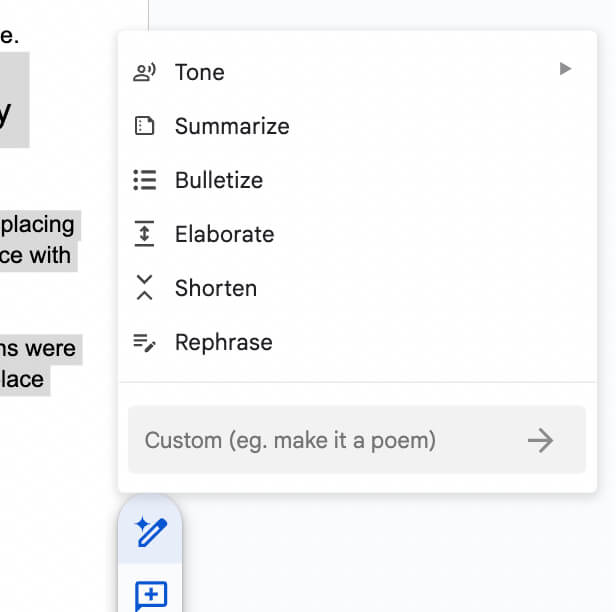The height and width of the screenshot is (612, 616).
Task: Click the Elaborate expand icon
Action: [x=145, y=234]
